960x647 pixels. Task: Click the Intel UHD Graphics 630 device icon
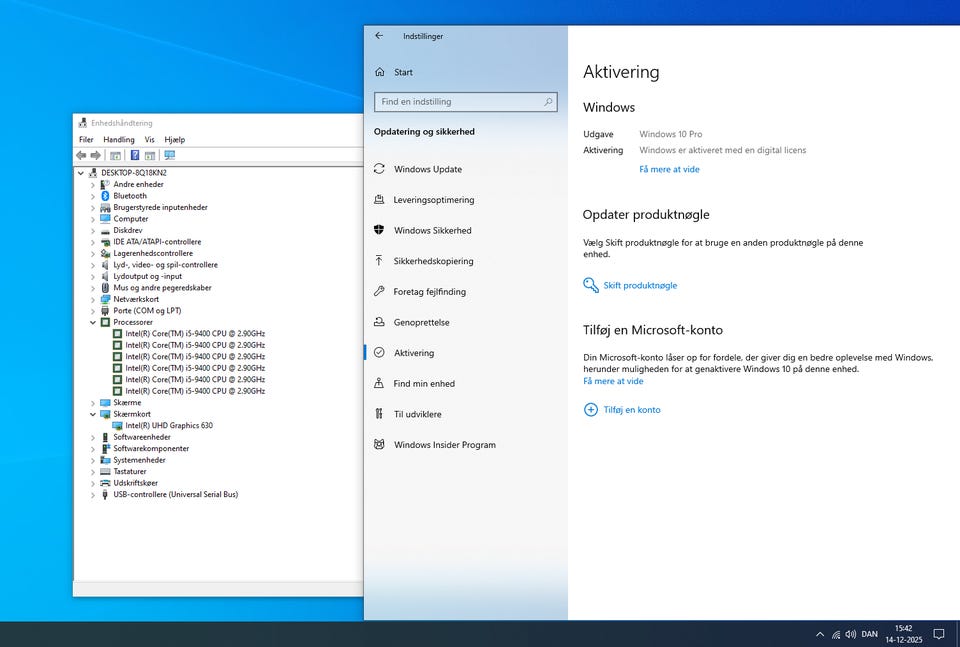[x=117, y=426]
